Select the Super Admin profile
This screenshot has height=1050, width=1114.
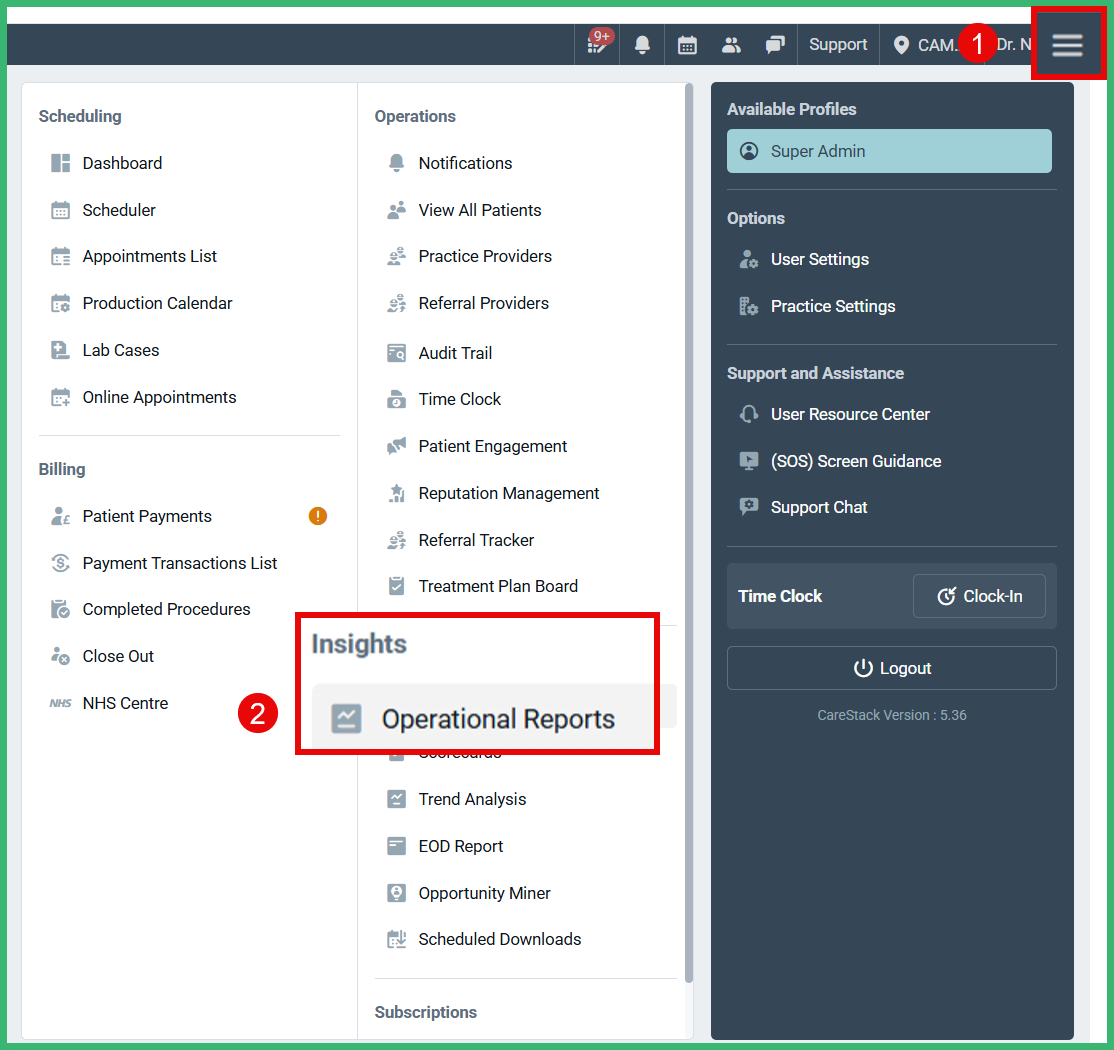889,151
